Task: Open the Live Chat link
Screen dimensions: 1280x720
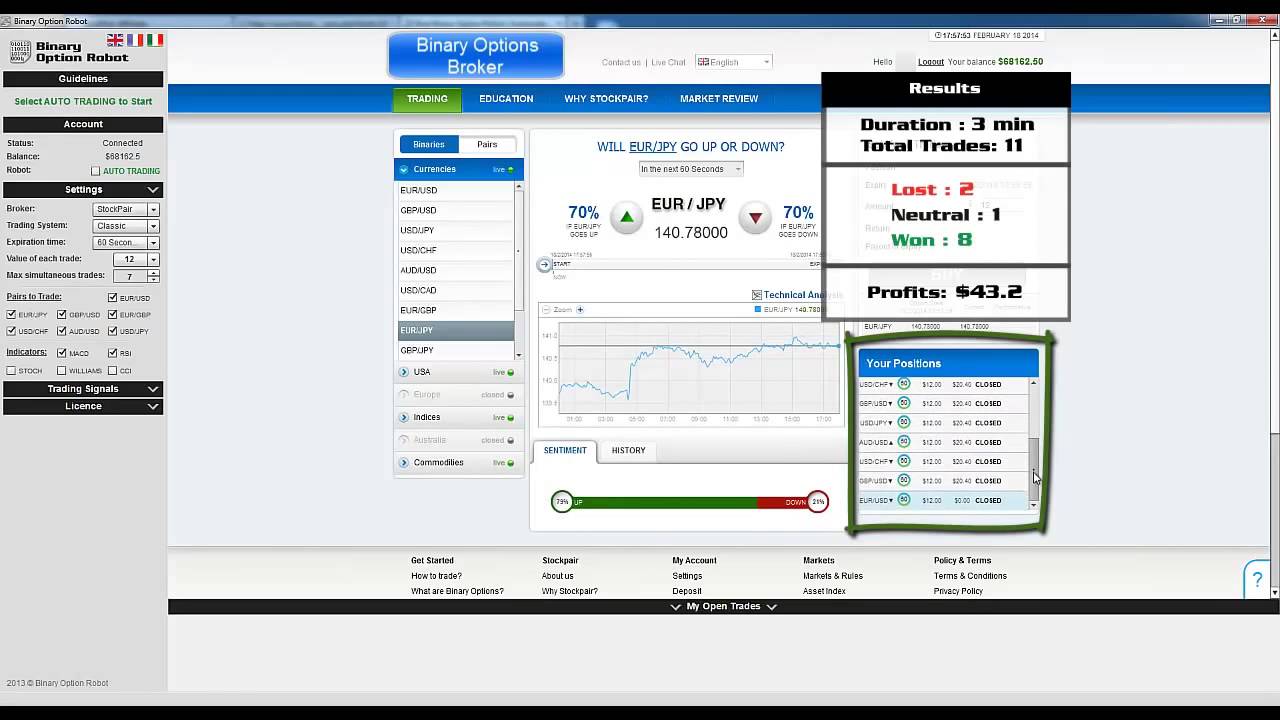Action: [x=668, y=62]
